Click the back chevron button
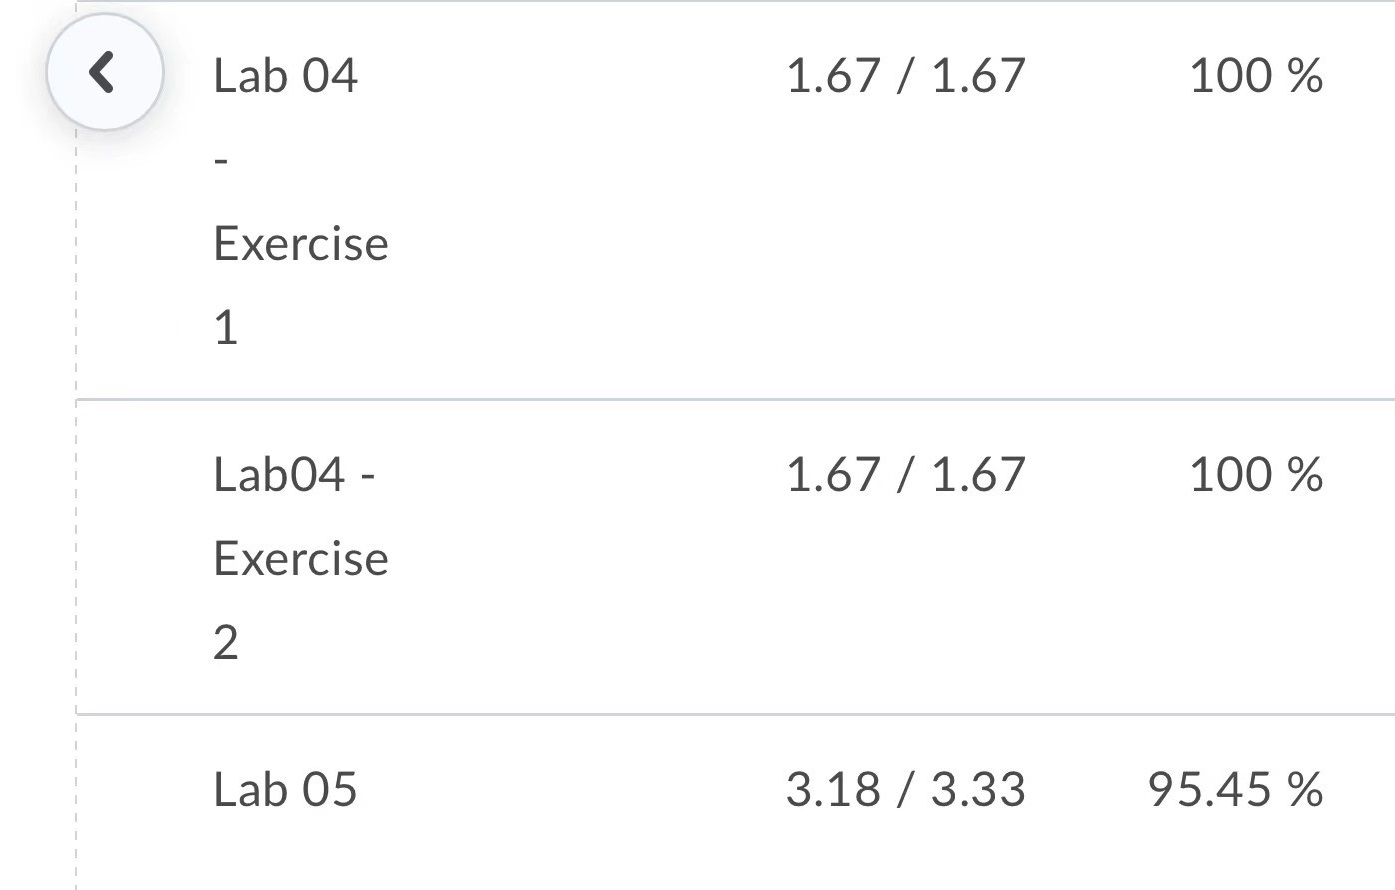 point(104,72)
